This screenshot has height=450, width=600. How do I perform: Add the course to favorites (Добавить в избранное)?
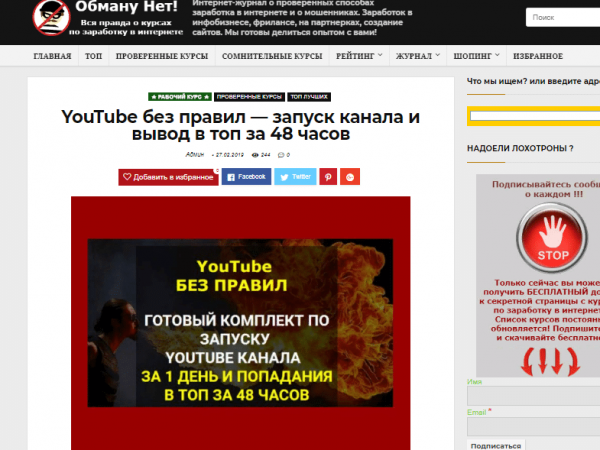point(168,177)
